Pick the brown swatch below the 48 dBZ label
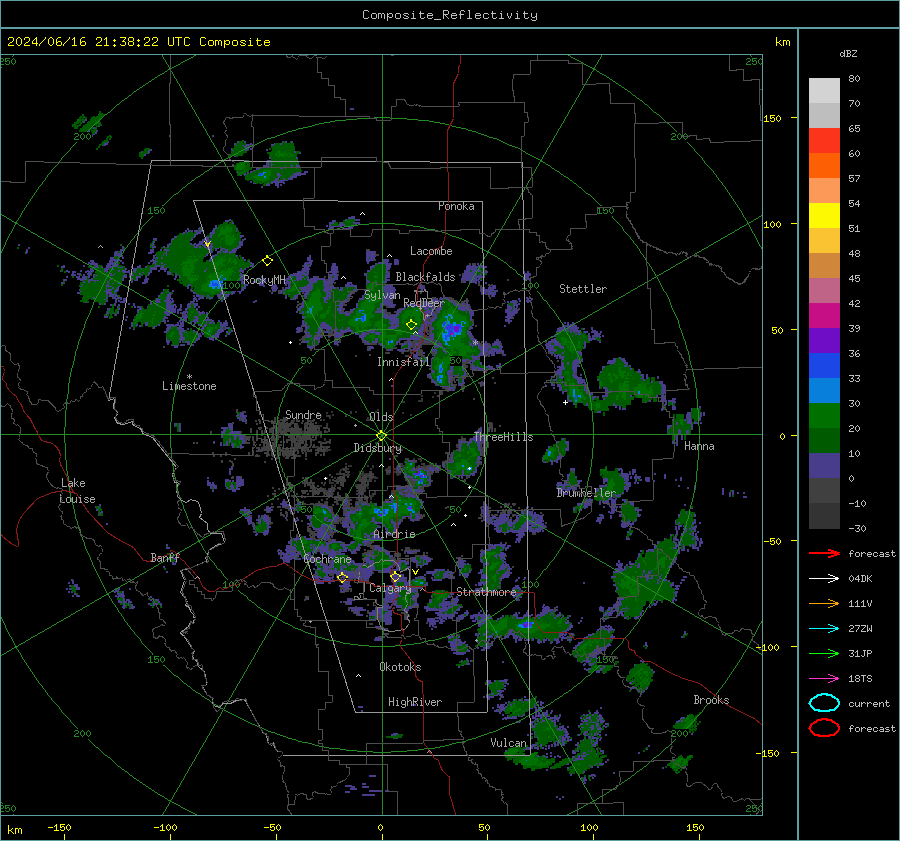The height and width of the screenshot is (841, 900). tap(824, 266)
